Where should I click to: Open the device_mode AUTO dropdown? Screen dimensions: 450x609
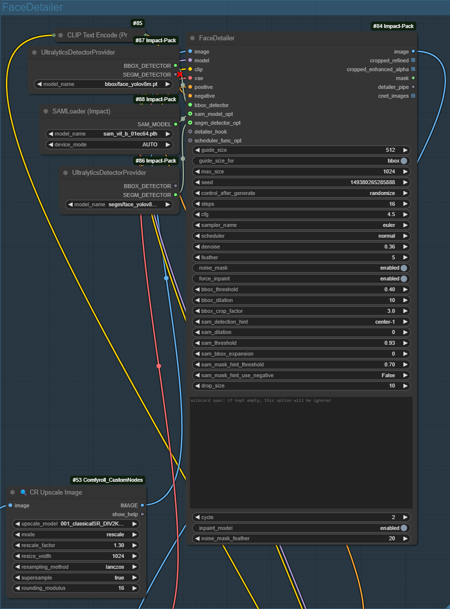click(x=109, y=144)
